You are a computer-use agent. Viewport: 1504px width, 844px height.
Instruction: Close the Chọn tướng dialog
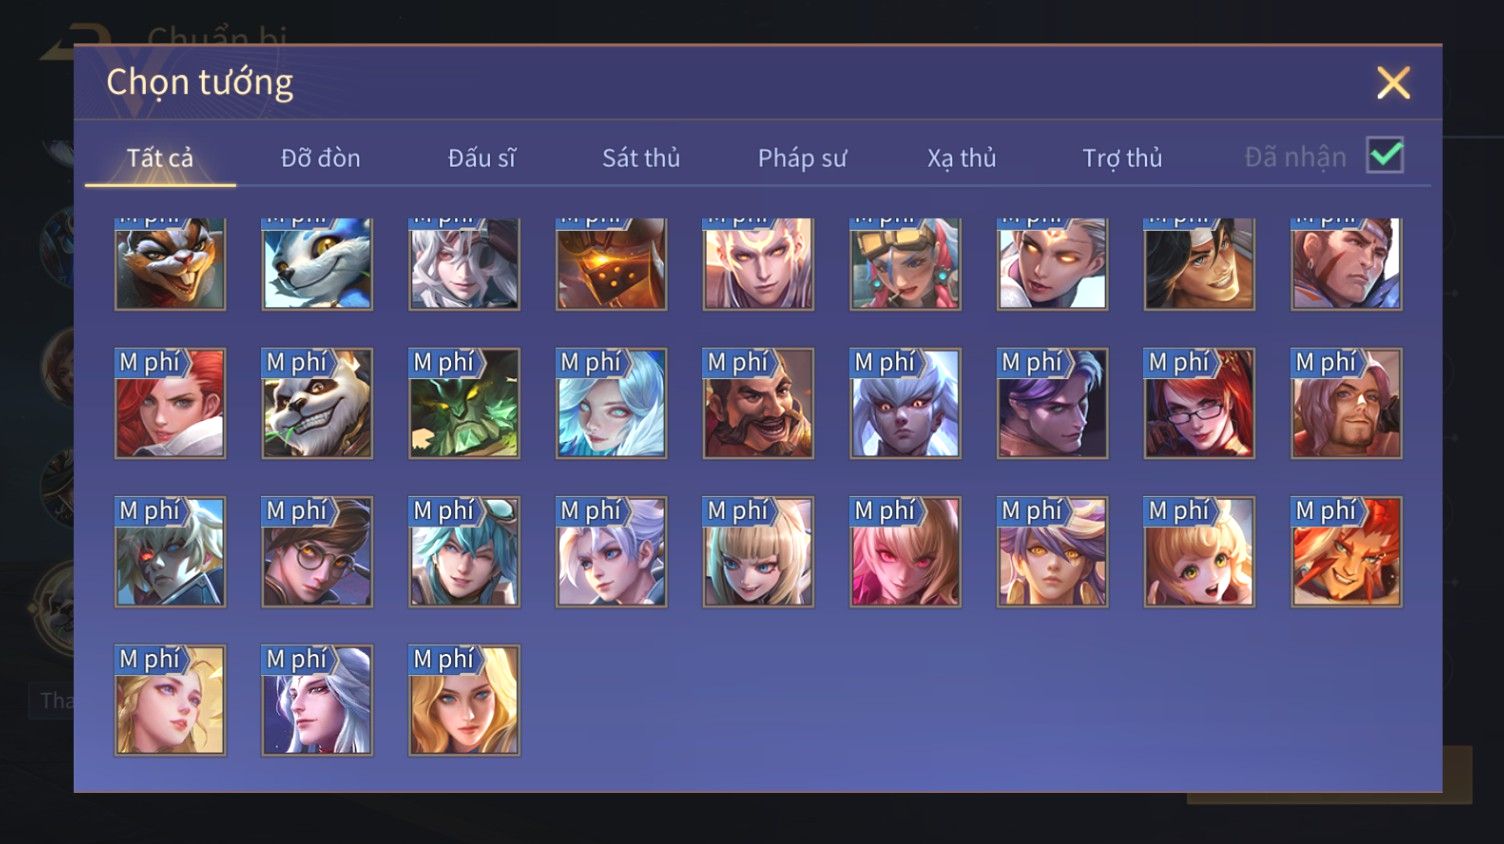[x=1393, y=83]
